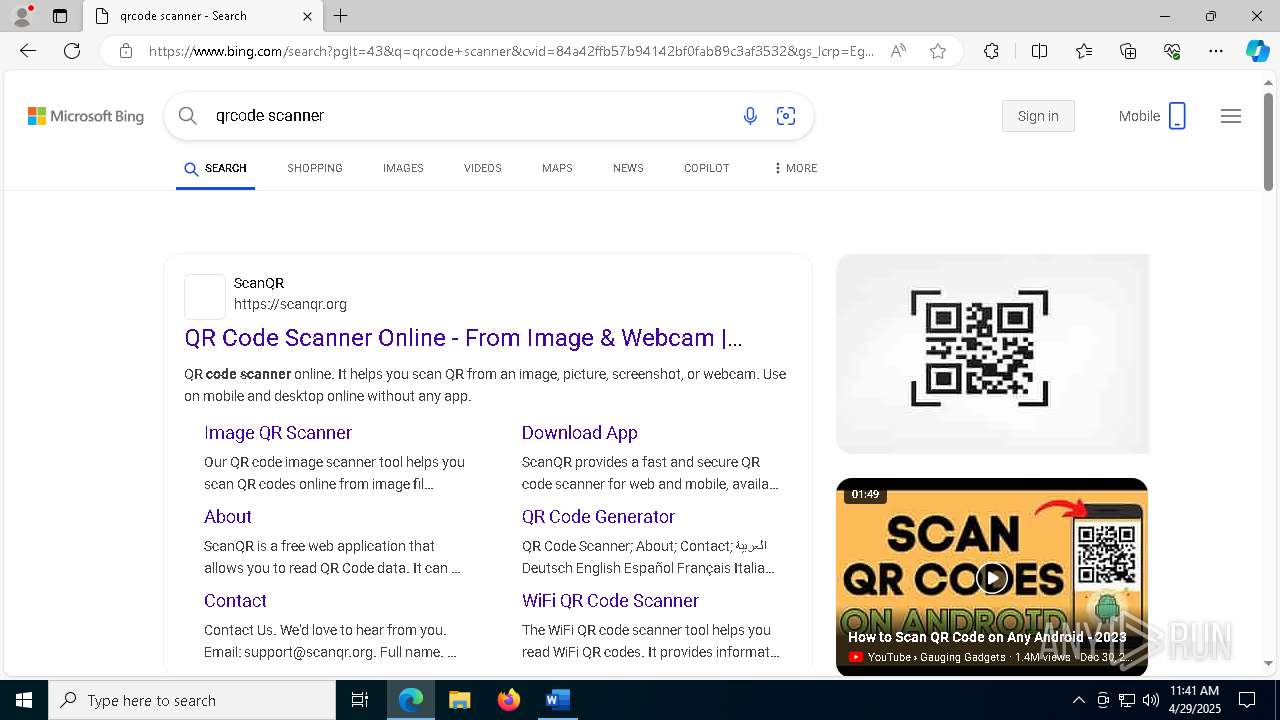Select the IMAGES tab
The width and height of the screenshot is (1280, 720).
pos(403,168)
